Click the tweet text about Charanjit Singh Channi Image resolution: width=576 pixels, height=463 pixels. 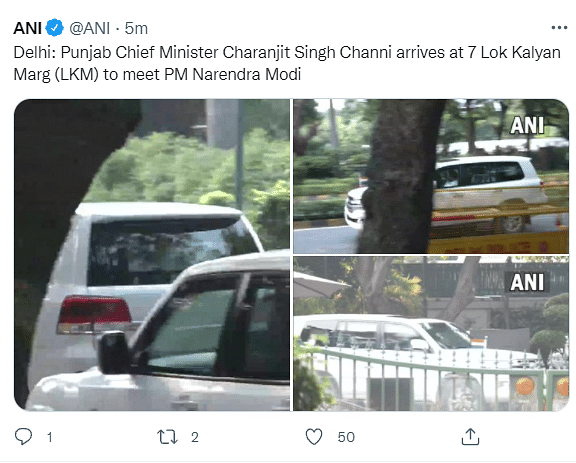click(287, 63)
